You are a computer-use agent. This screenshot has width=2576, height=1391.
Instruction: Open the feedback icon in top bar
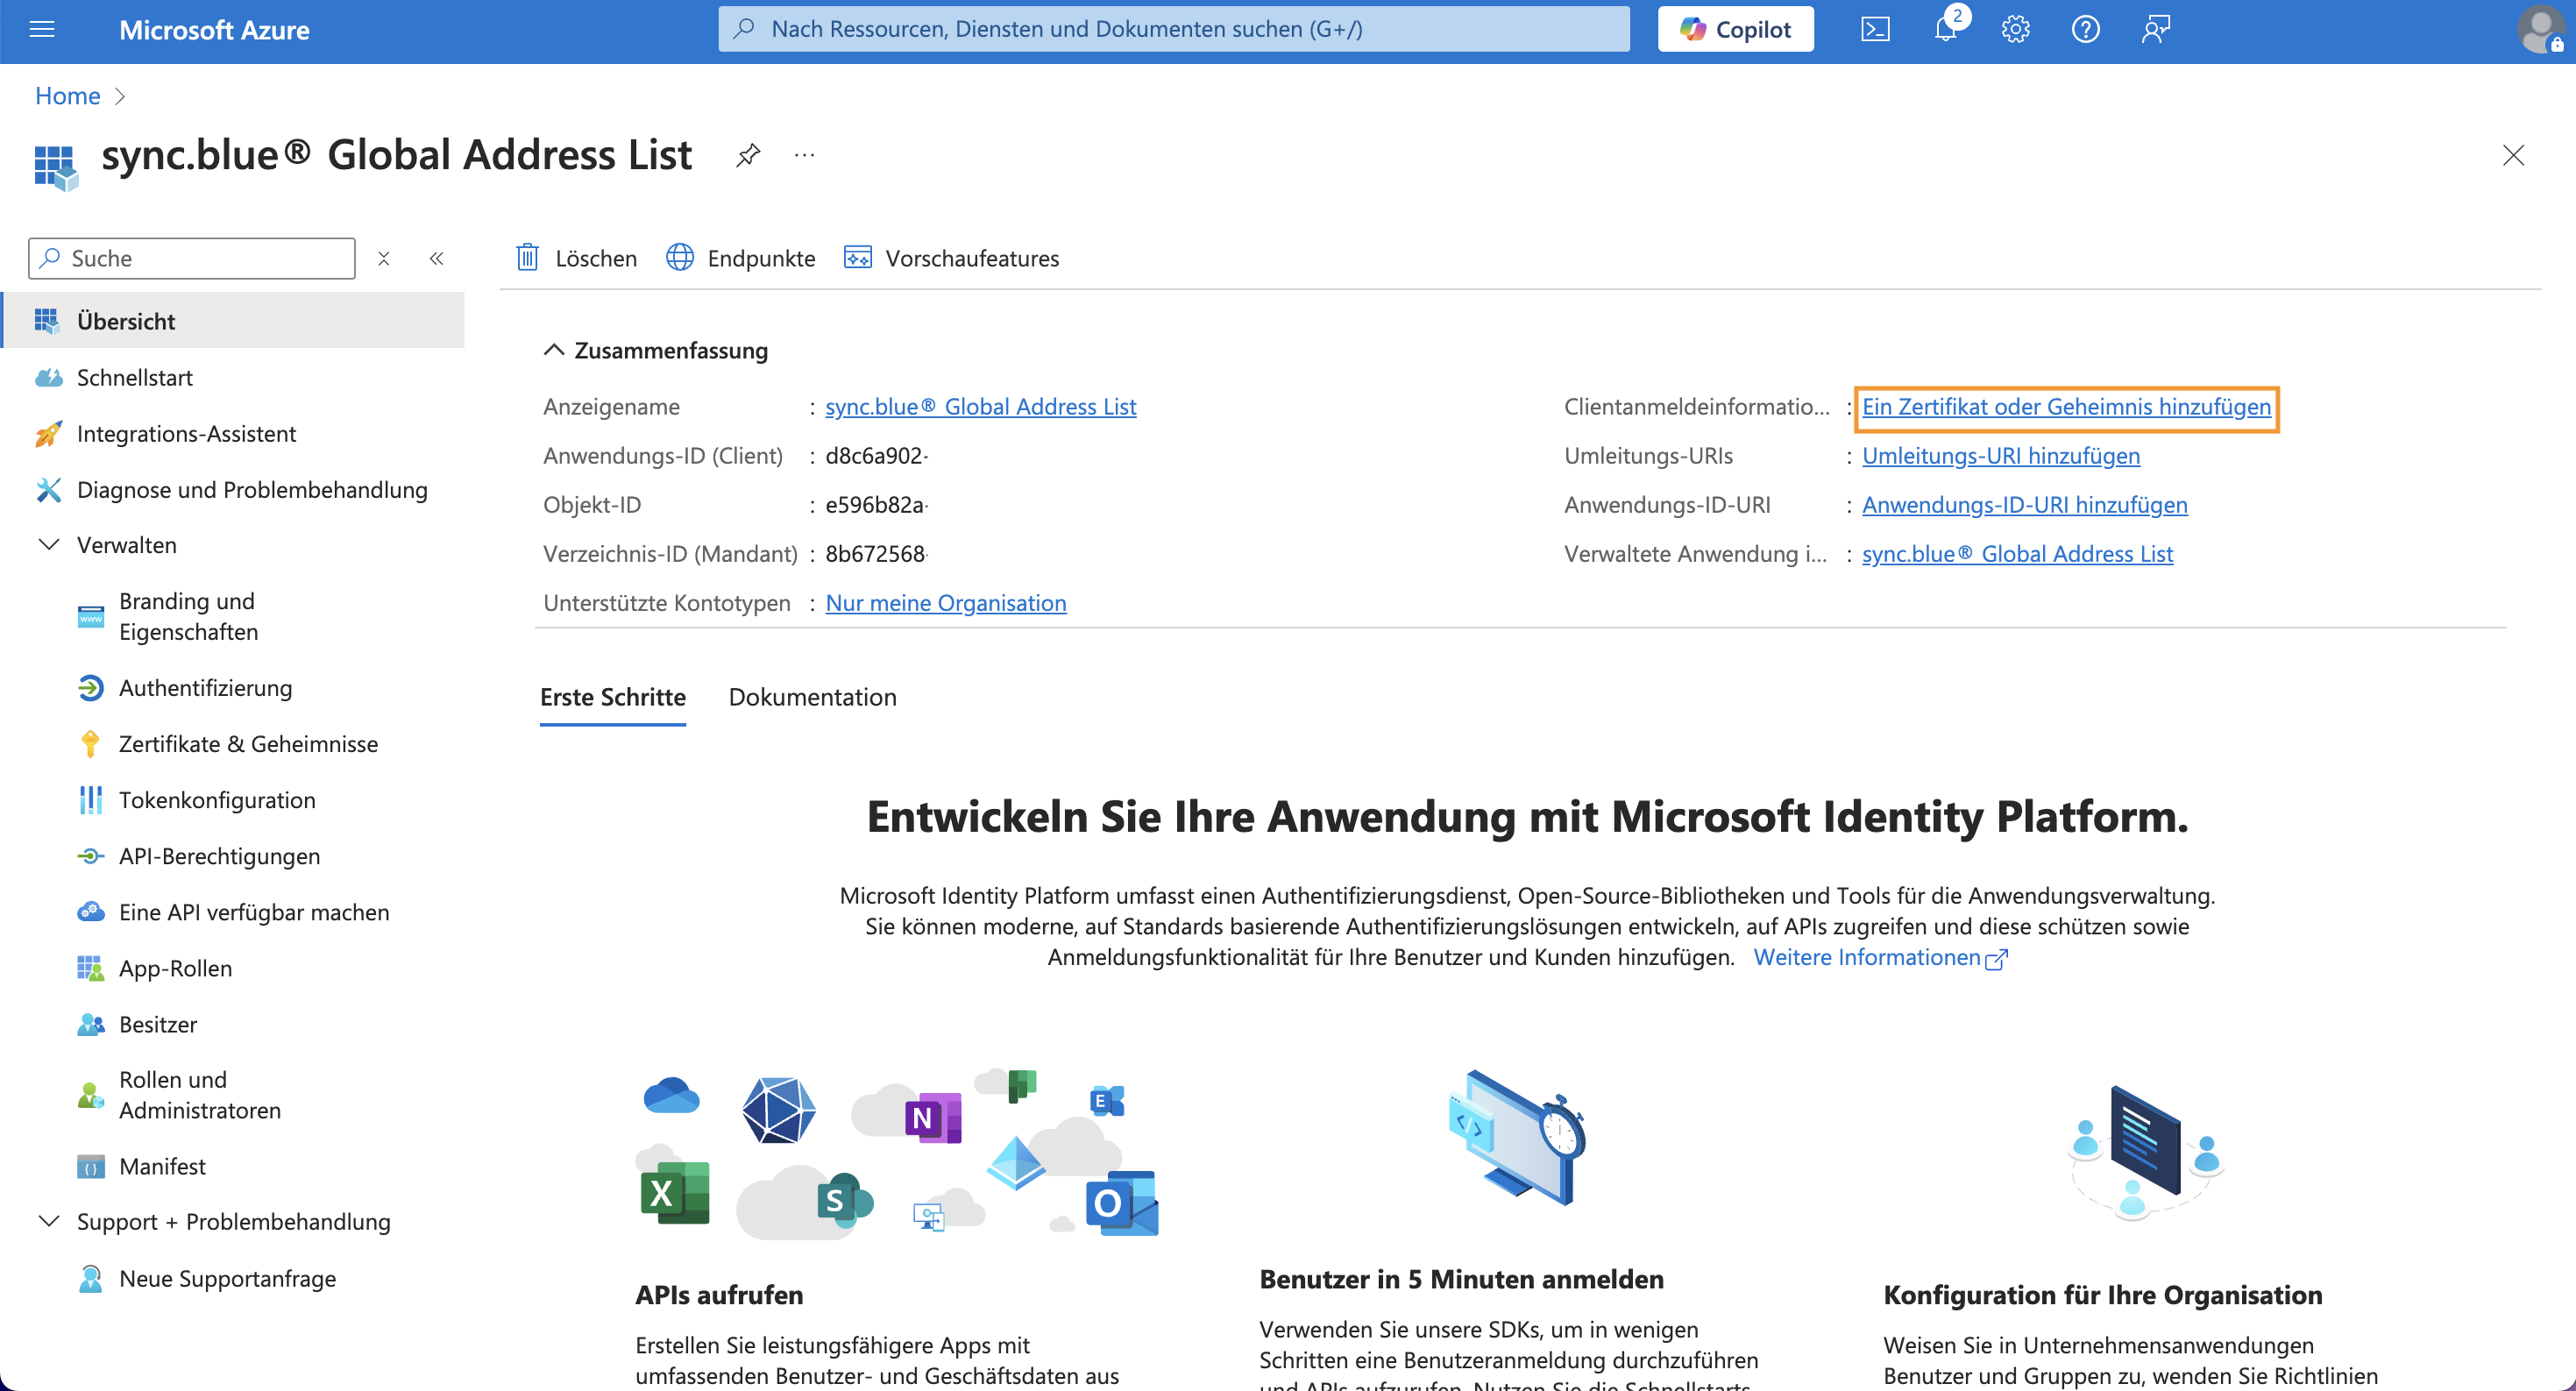coord(2156,29)
